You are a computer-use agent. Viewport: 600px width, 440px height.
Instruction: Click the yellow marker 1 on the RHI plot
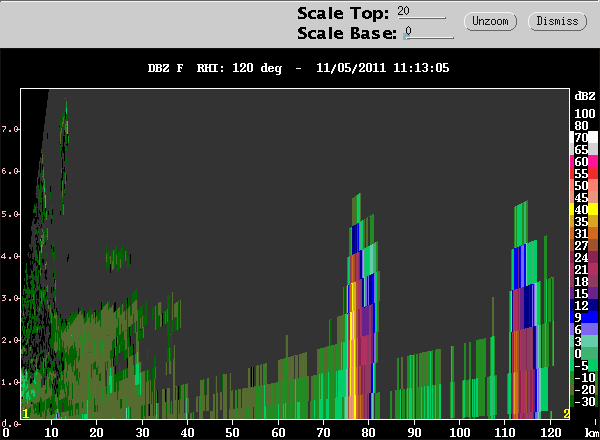[26, 414]
